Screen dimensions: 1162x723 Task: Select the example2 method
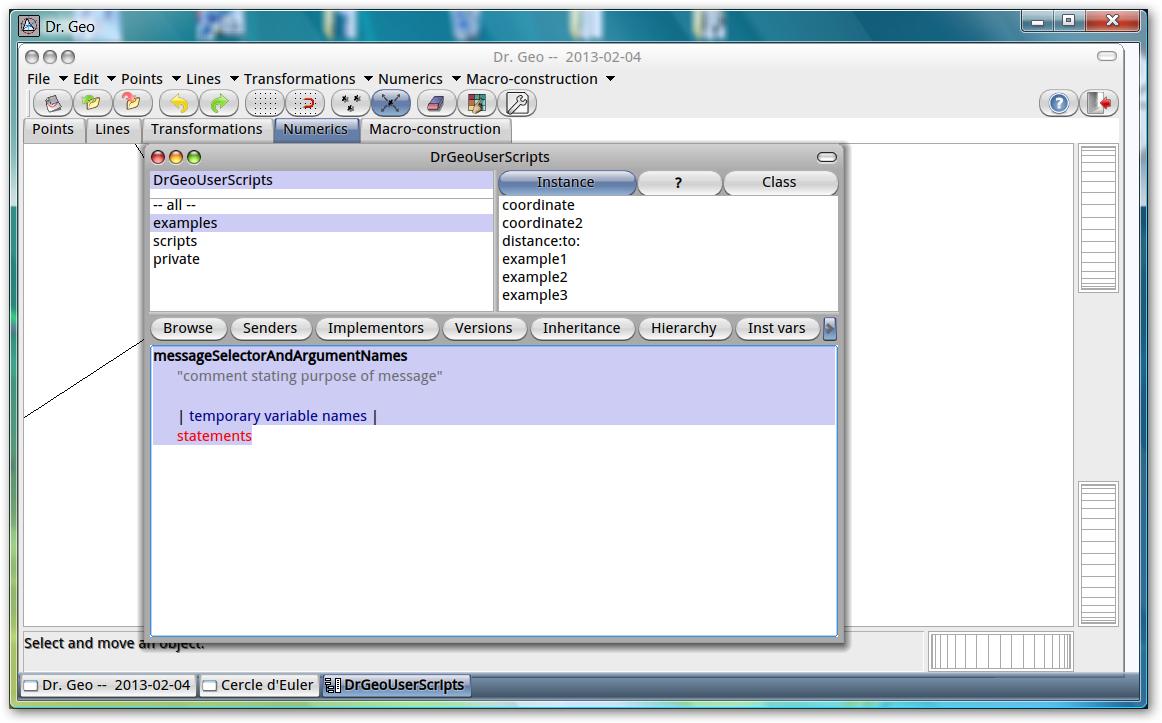coord(668,277)
